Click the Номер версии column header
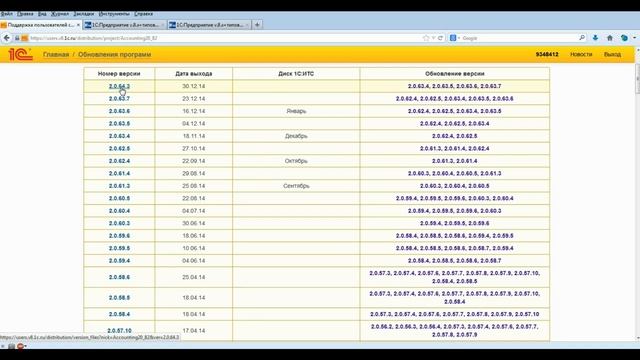 click(119, 74)
